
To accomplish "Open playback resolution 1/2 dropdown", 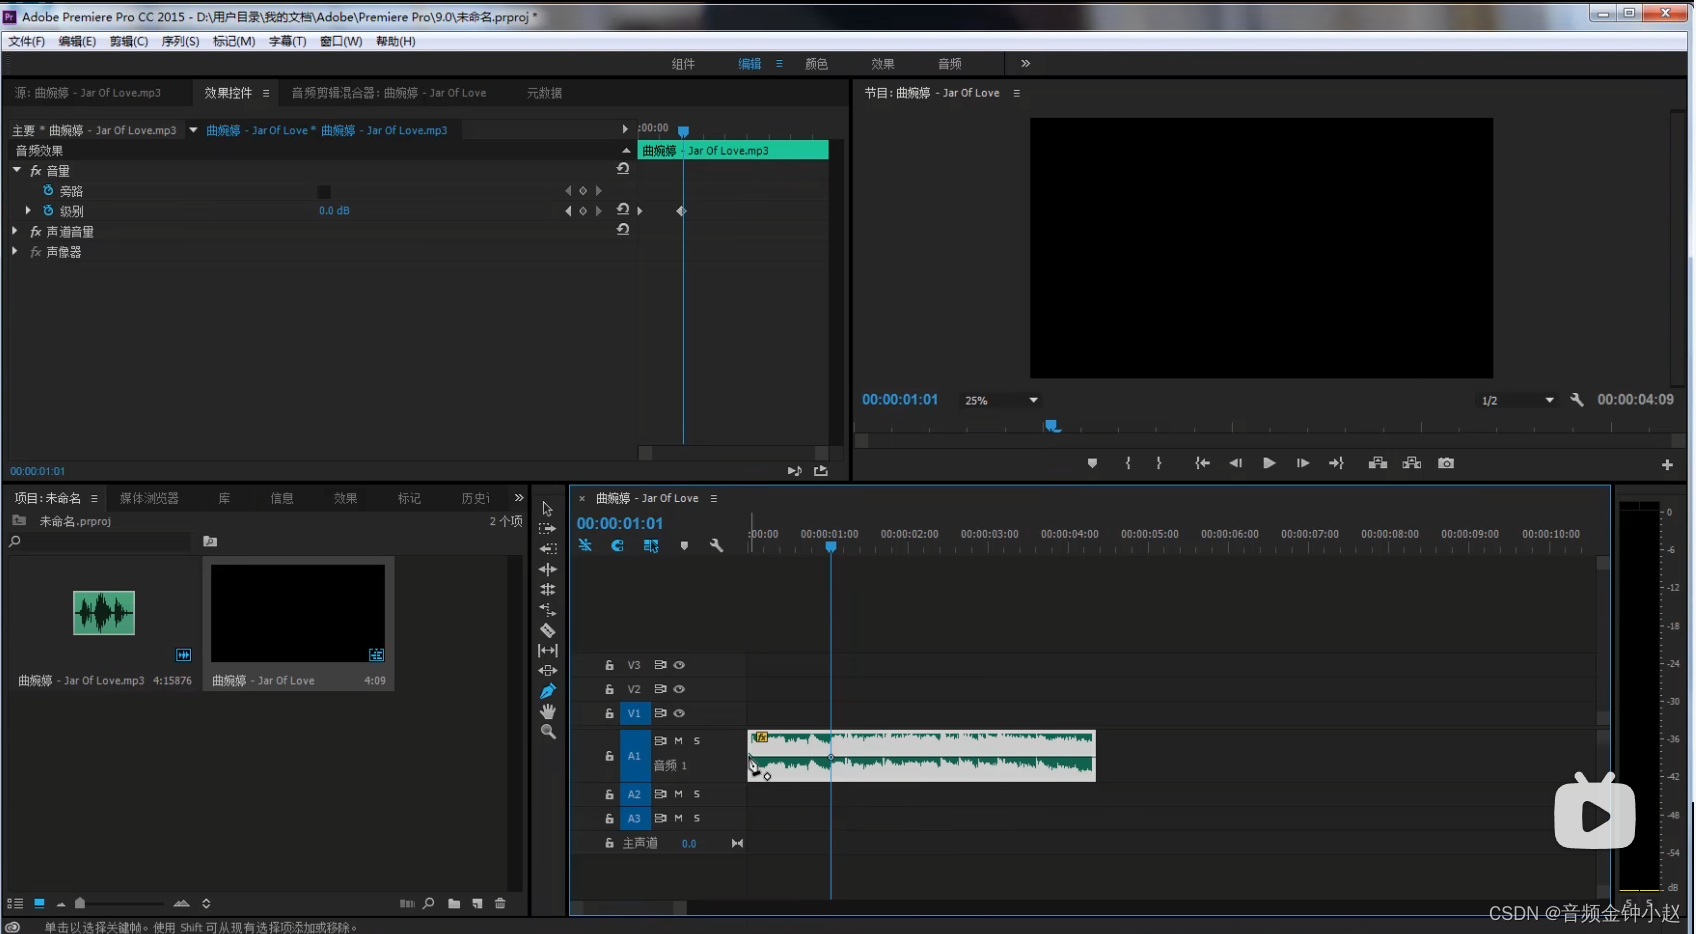I will click(1518, 400).
